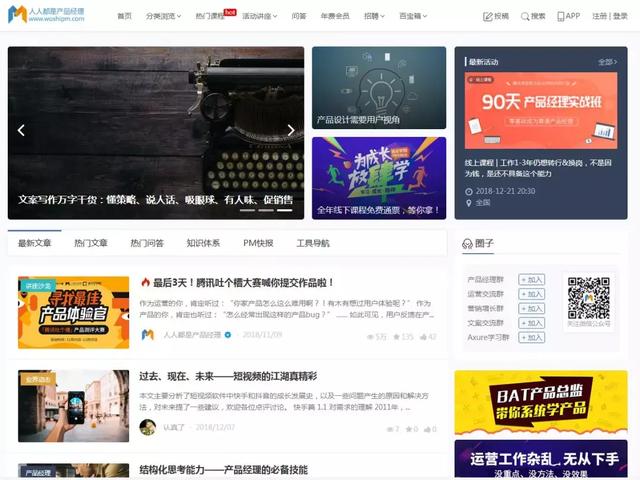Select the 最新文章 tab
640x480 pixels.
click(34, 243)
